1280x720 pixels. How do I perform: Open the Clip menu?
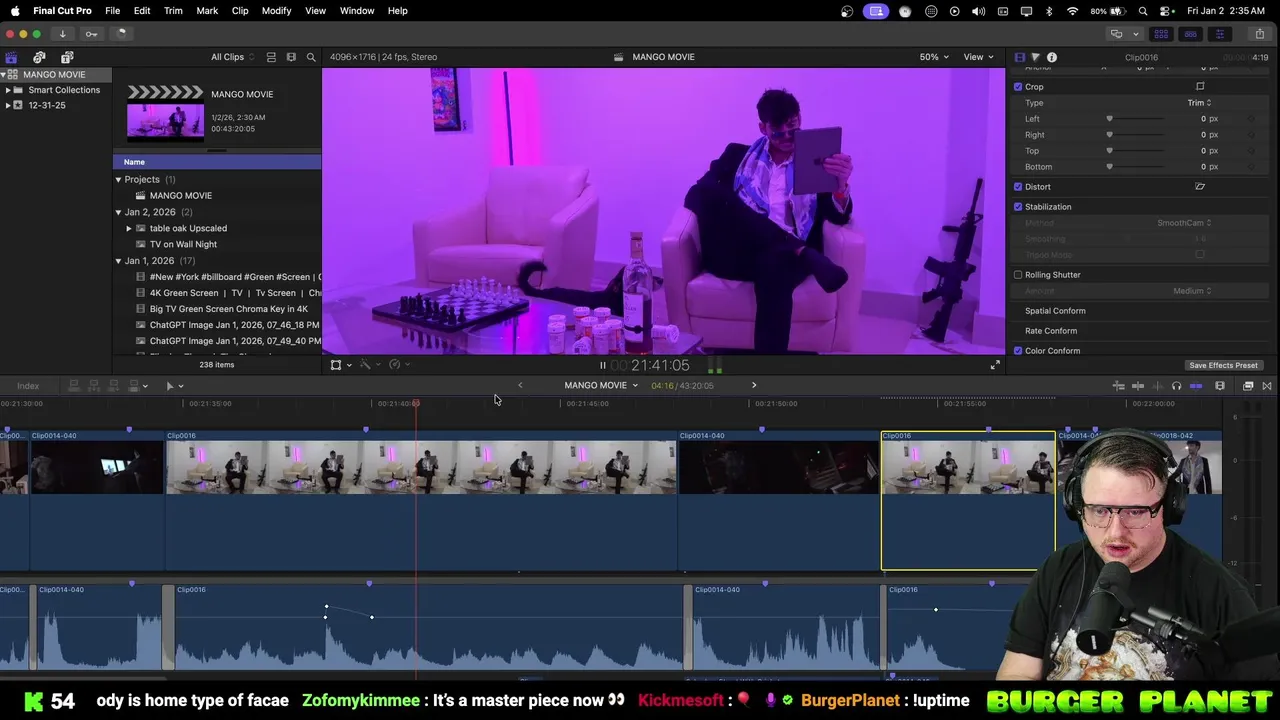point(240,10)
